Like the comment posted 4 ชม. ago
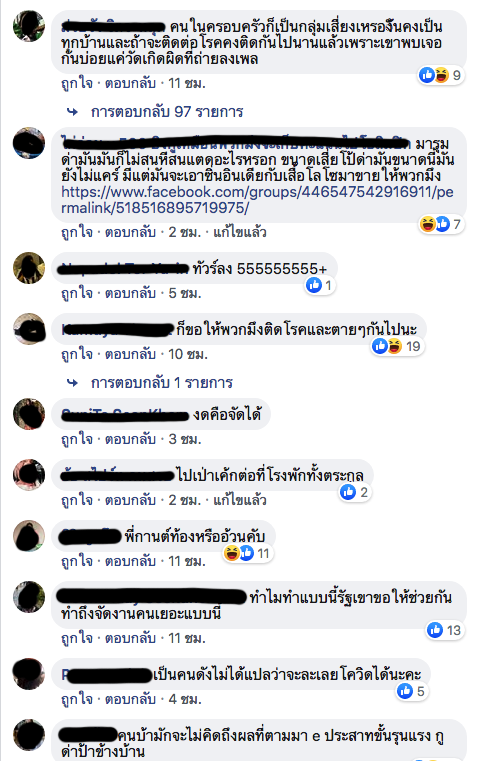 [77, 699]
